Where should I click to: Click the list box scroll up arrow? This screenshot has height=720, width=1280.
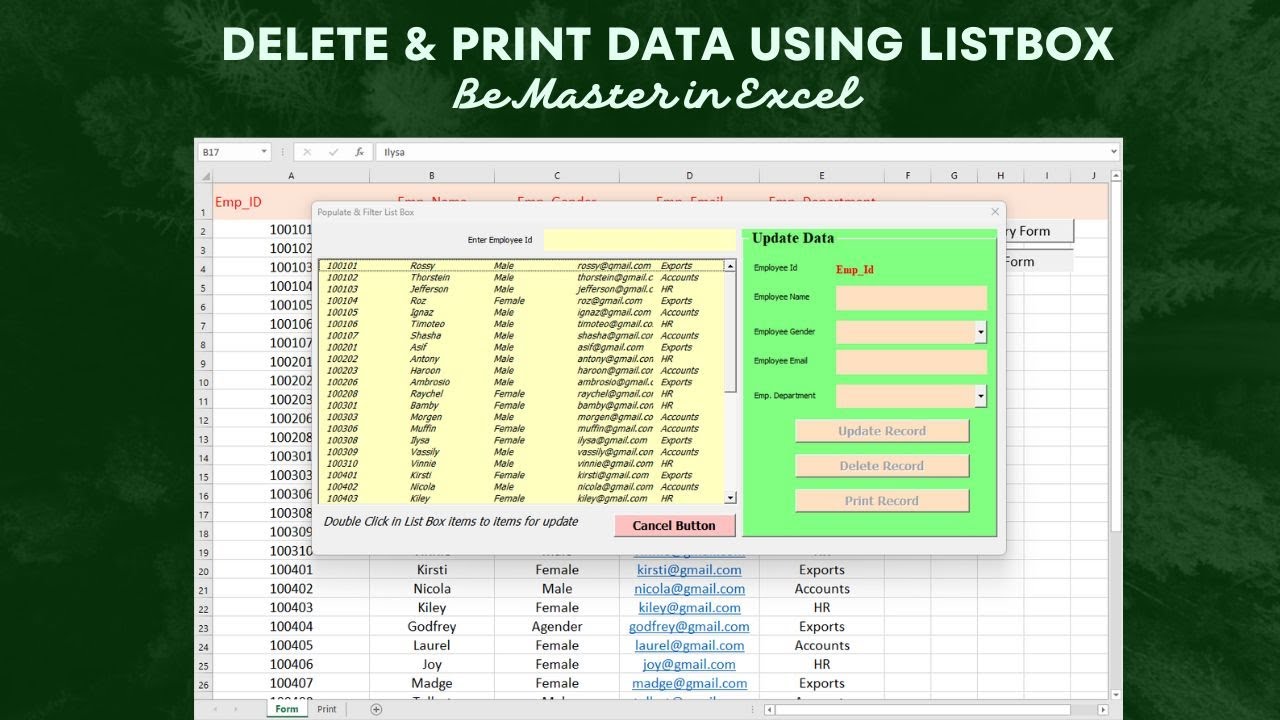pos(730,266)
